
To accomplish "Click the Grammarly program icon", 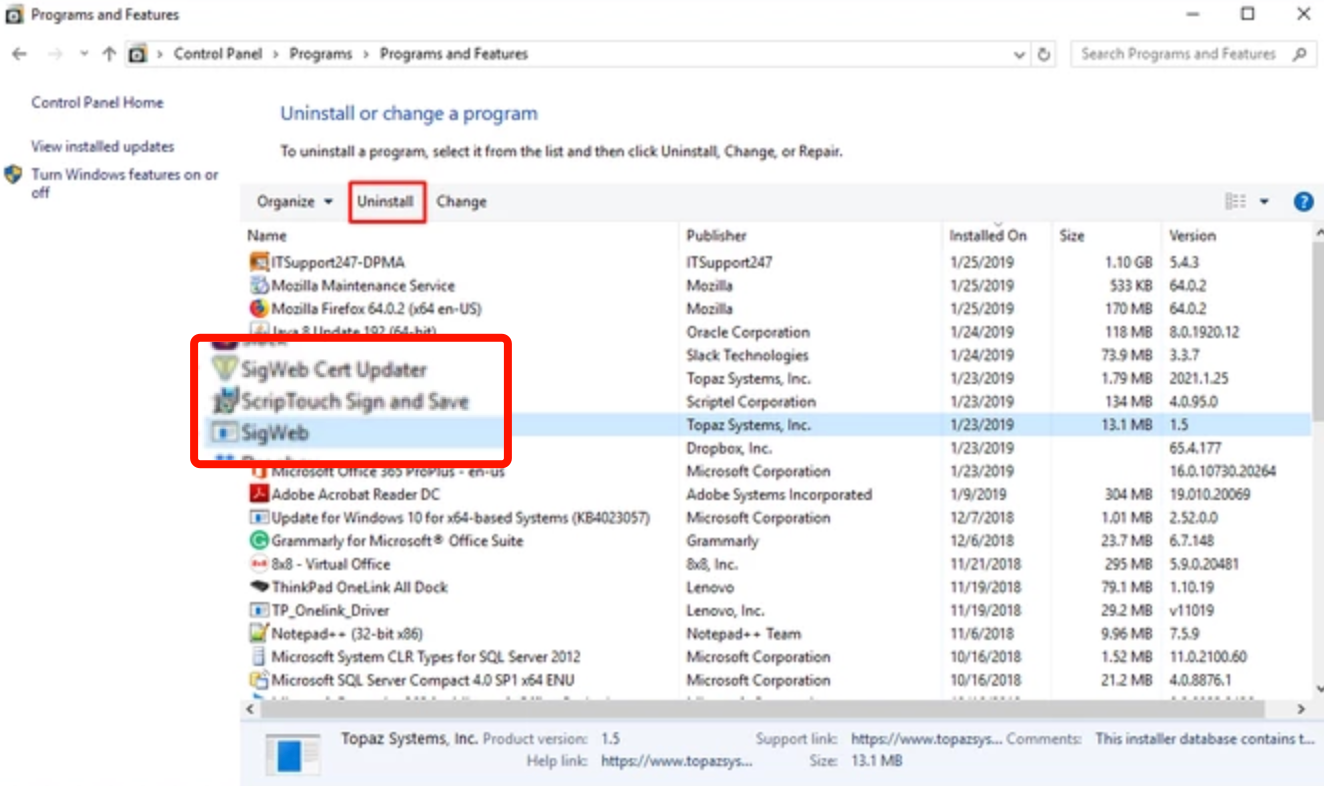I will tap(259, 541).
